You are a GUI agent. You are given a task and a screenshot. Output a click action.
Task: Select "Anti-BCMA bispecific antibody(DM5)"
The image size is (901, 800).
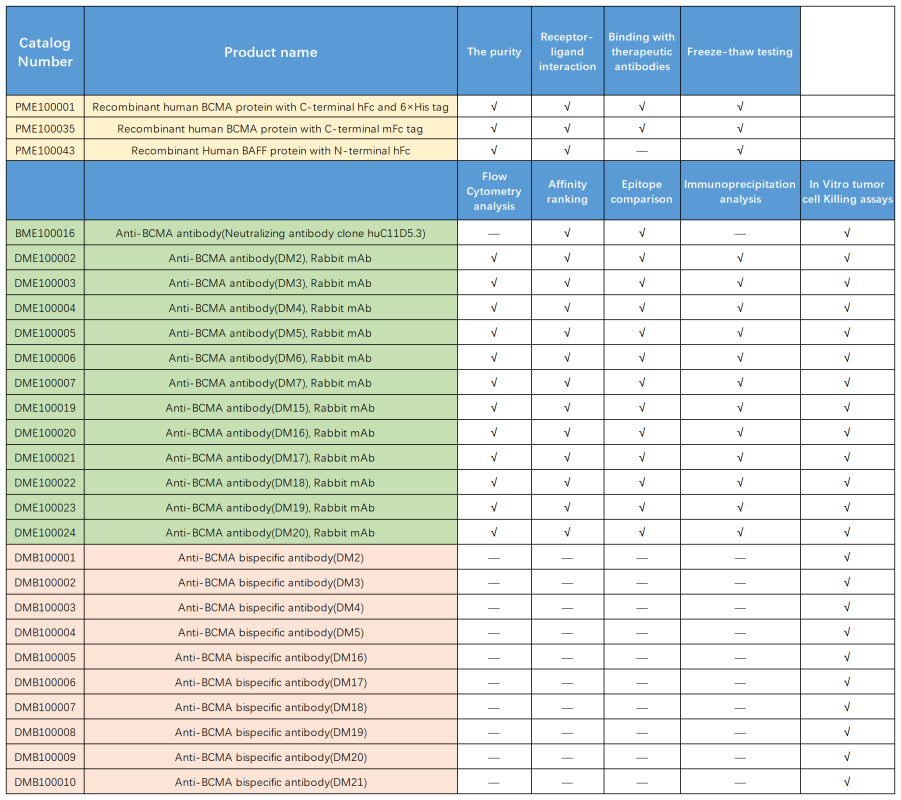(x=271, y=633)
